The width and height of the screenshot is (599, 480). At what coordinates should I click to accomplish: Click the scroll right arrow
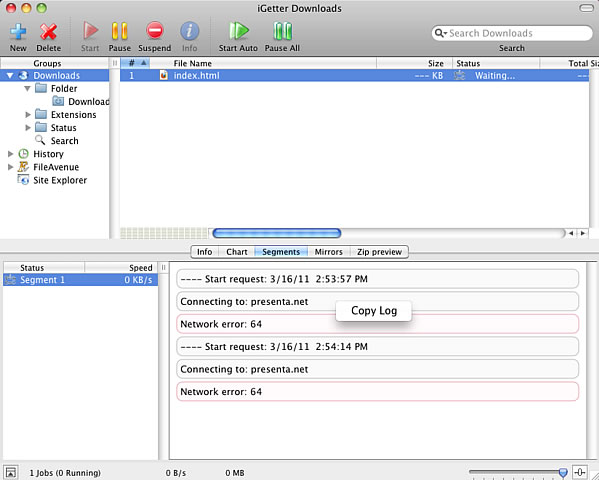coord(583,233)
